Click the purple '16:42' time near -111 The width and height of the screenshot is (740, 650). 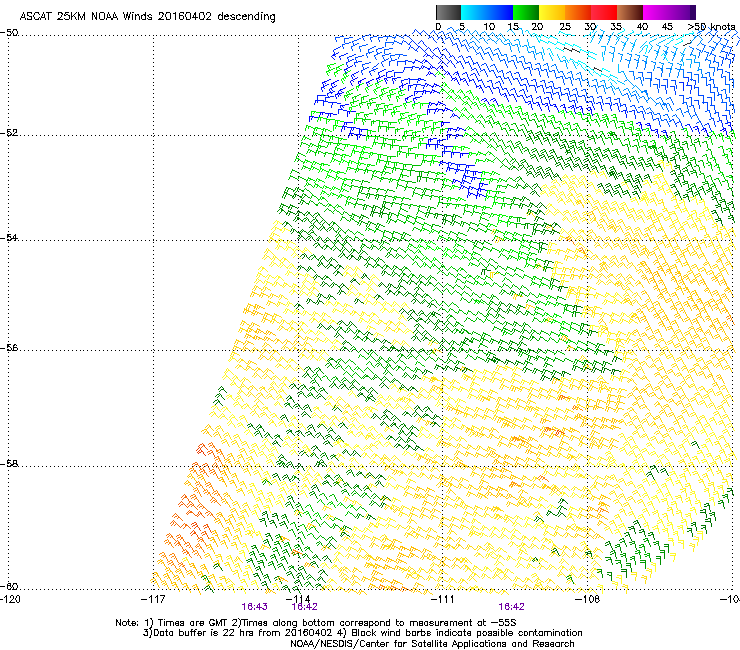[x=512, y=607]
